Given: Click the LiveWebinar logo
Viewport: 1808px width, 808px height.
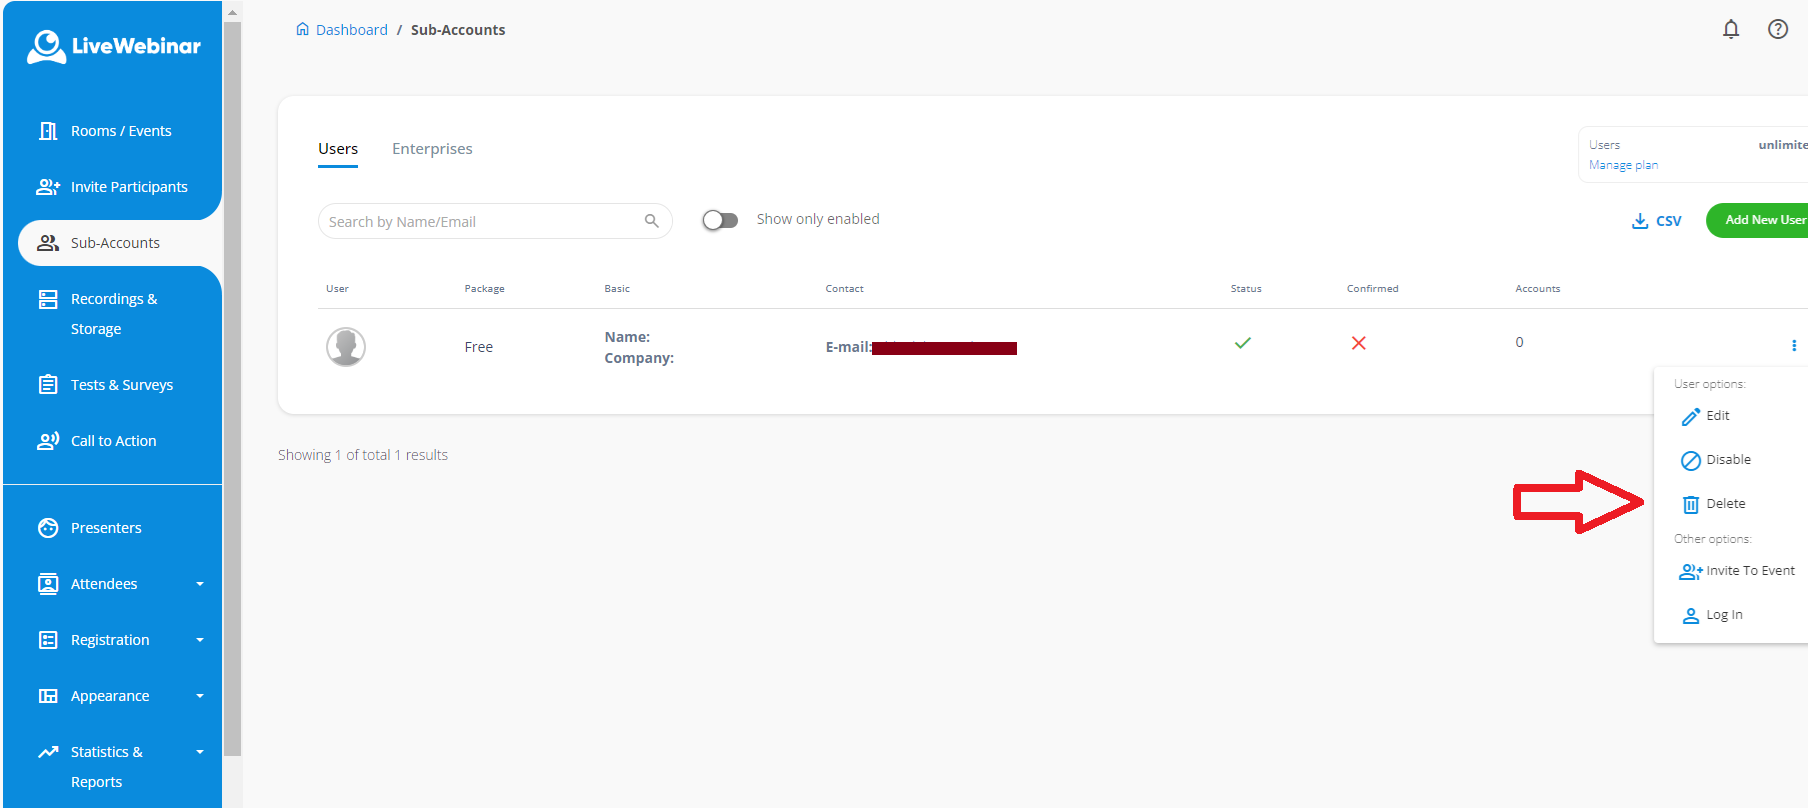Looking at the screenshot, I should point(114,46).
